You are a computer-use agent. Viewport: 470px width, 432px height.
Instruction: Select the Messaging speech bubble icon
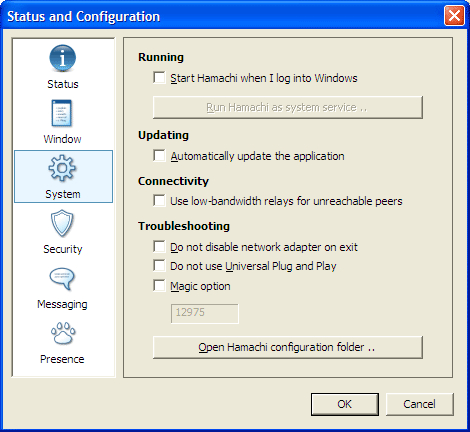tap(62, 278)
